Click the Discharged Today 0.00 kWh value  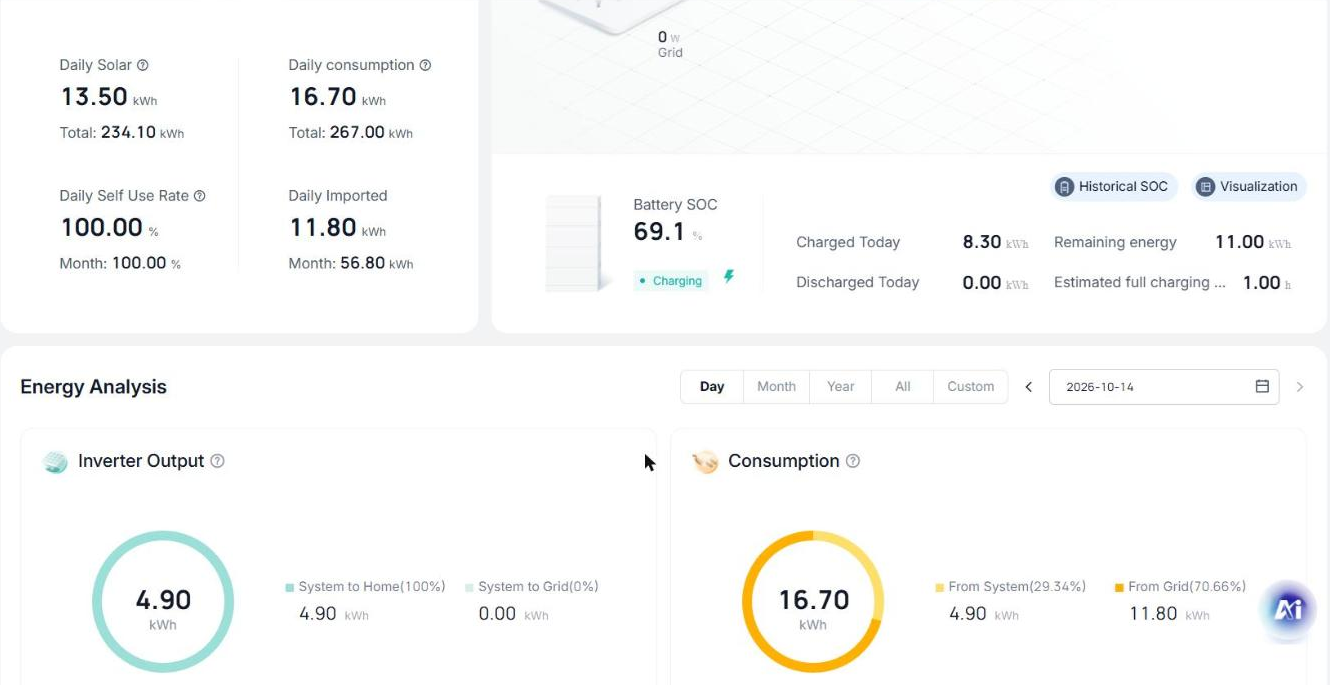click(995, 283)
